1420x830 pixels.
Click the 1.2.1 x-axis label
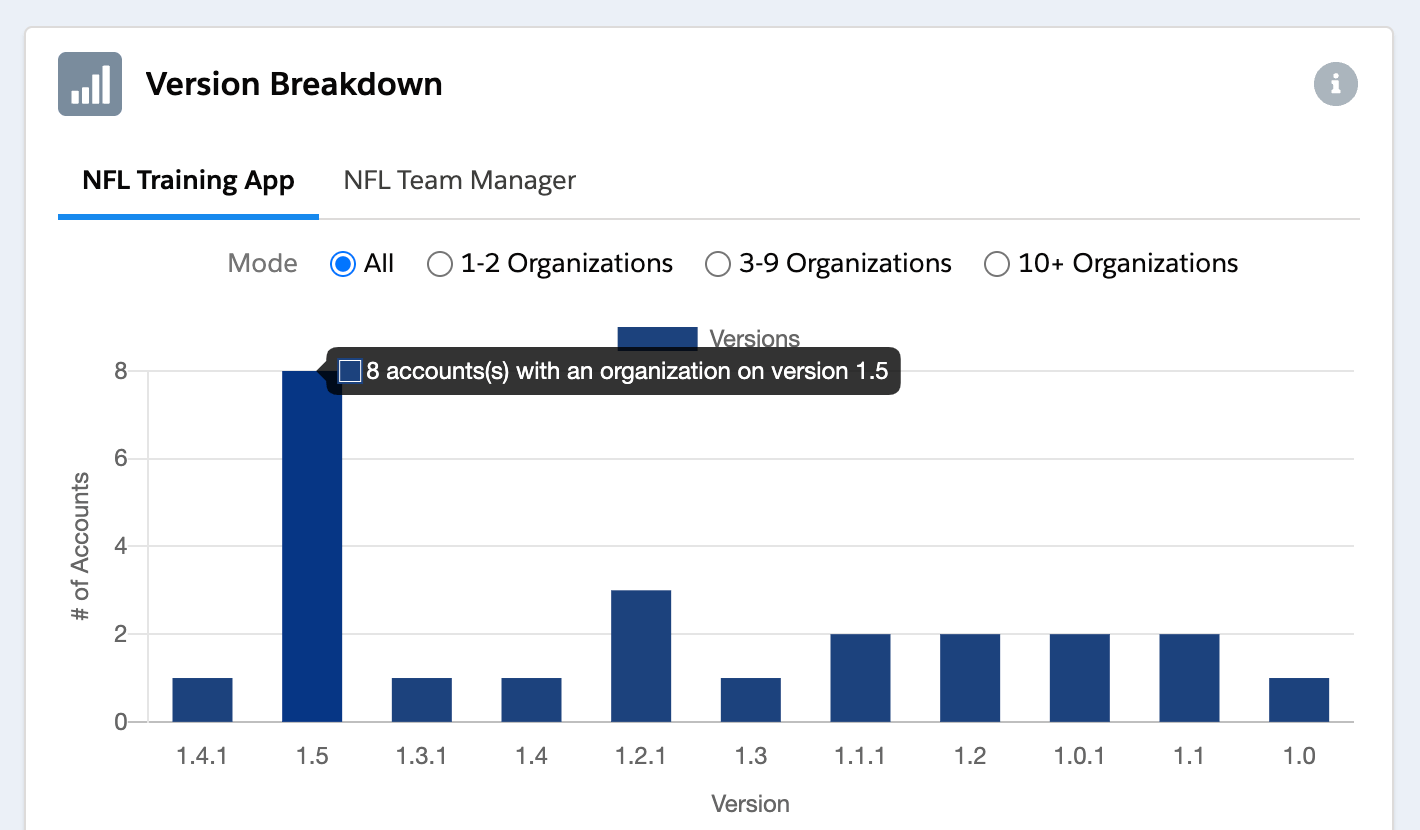point(641,756)
